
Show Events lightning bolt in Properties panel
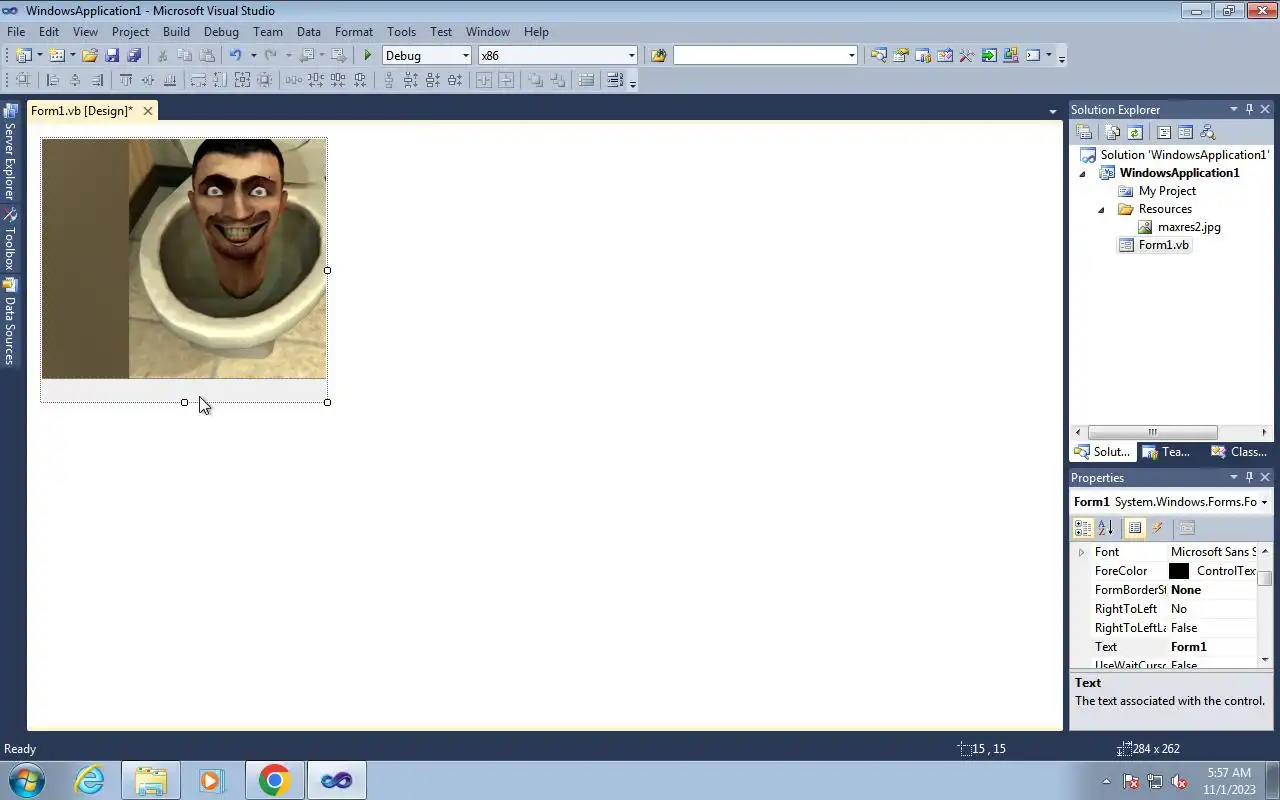(x=1157, y=528)
